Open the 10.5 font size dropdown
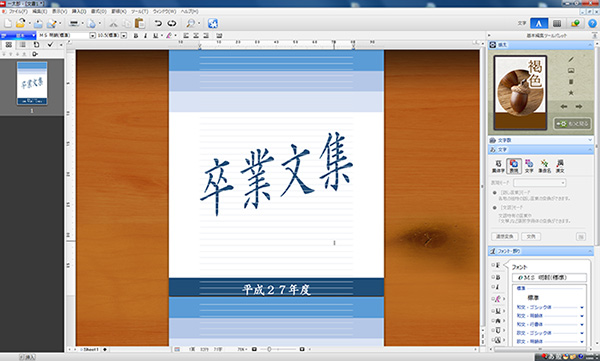 [124, 36]
